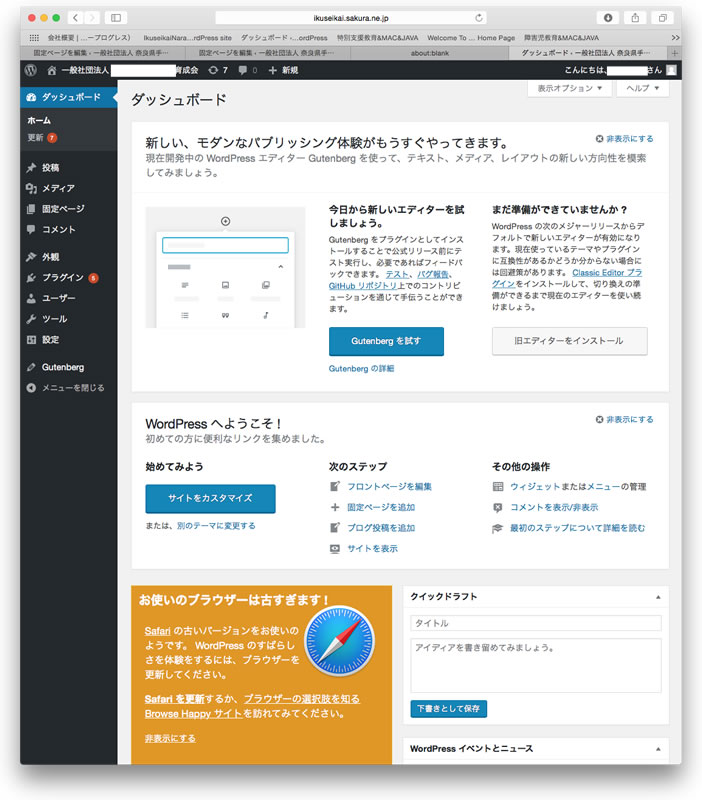This screenshot has width=702, height=800.
Task: Switch to the about:blank tab
Action: 430,53
